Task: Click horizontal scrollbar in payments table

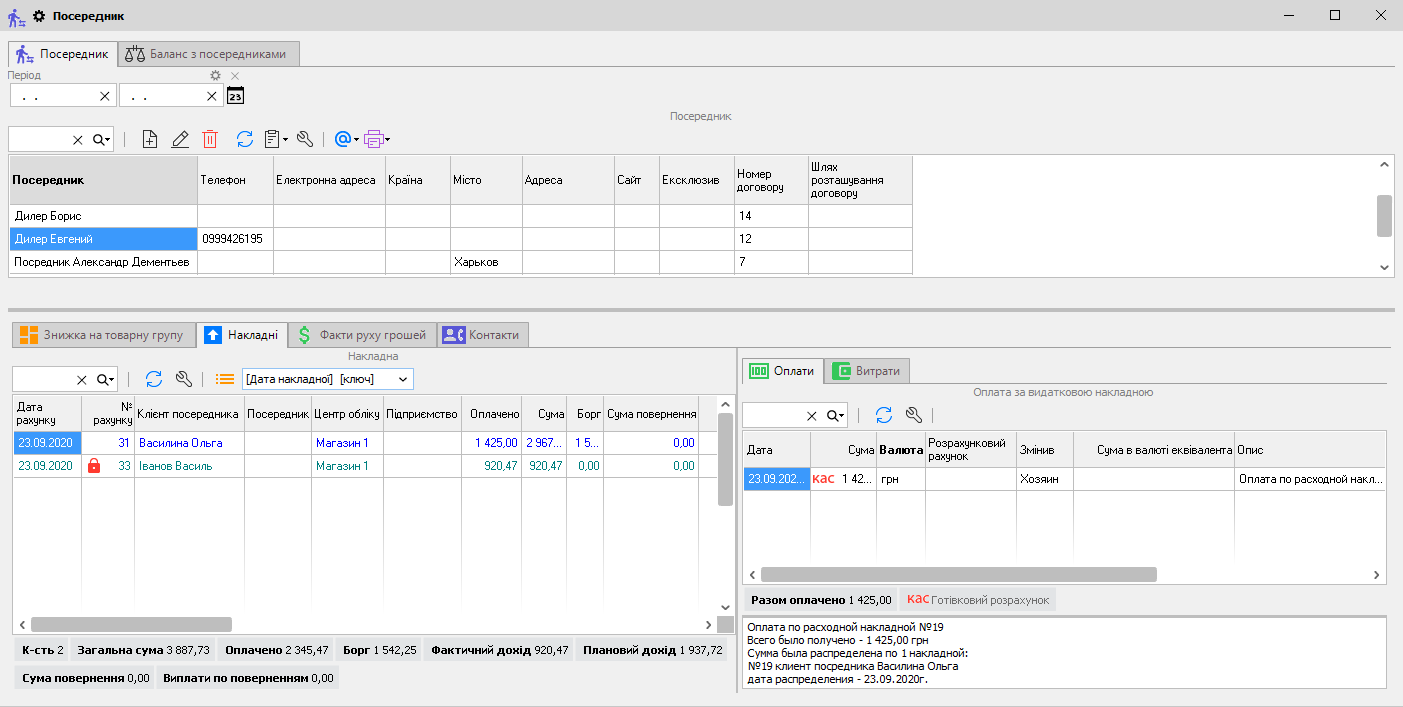Action: click(958, 575)
